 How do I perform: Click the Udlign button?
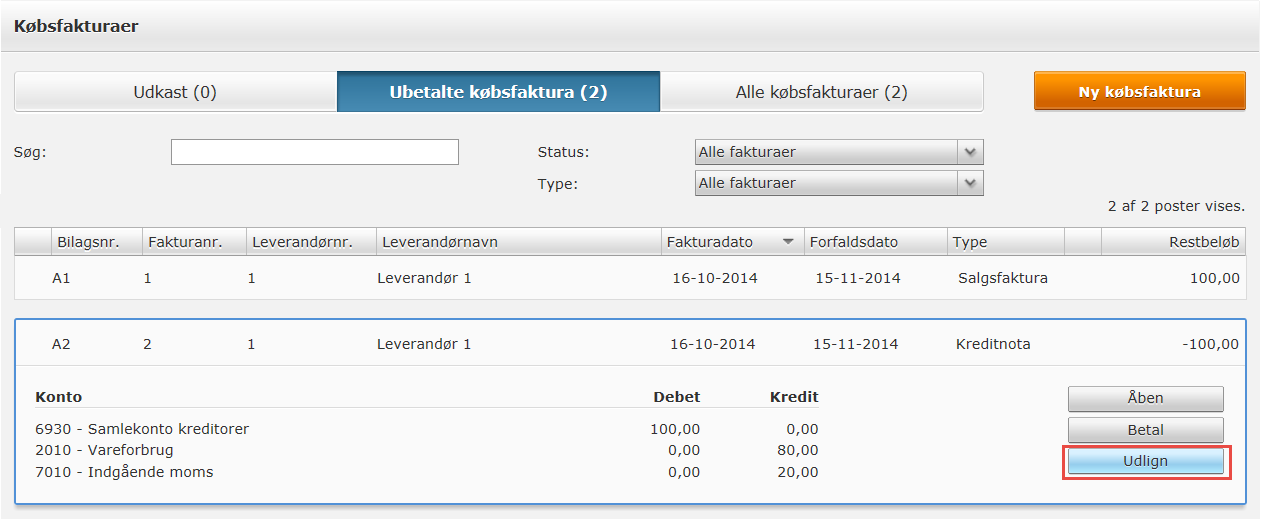point(1145,461)
